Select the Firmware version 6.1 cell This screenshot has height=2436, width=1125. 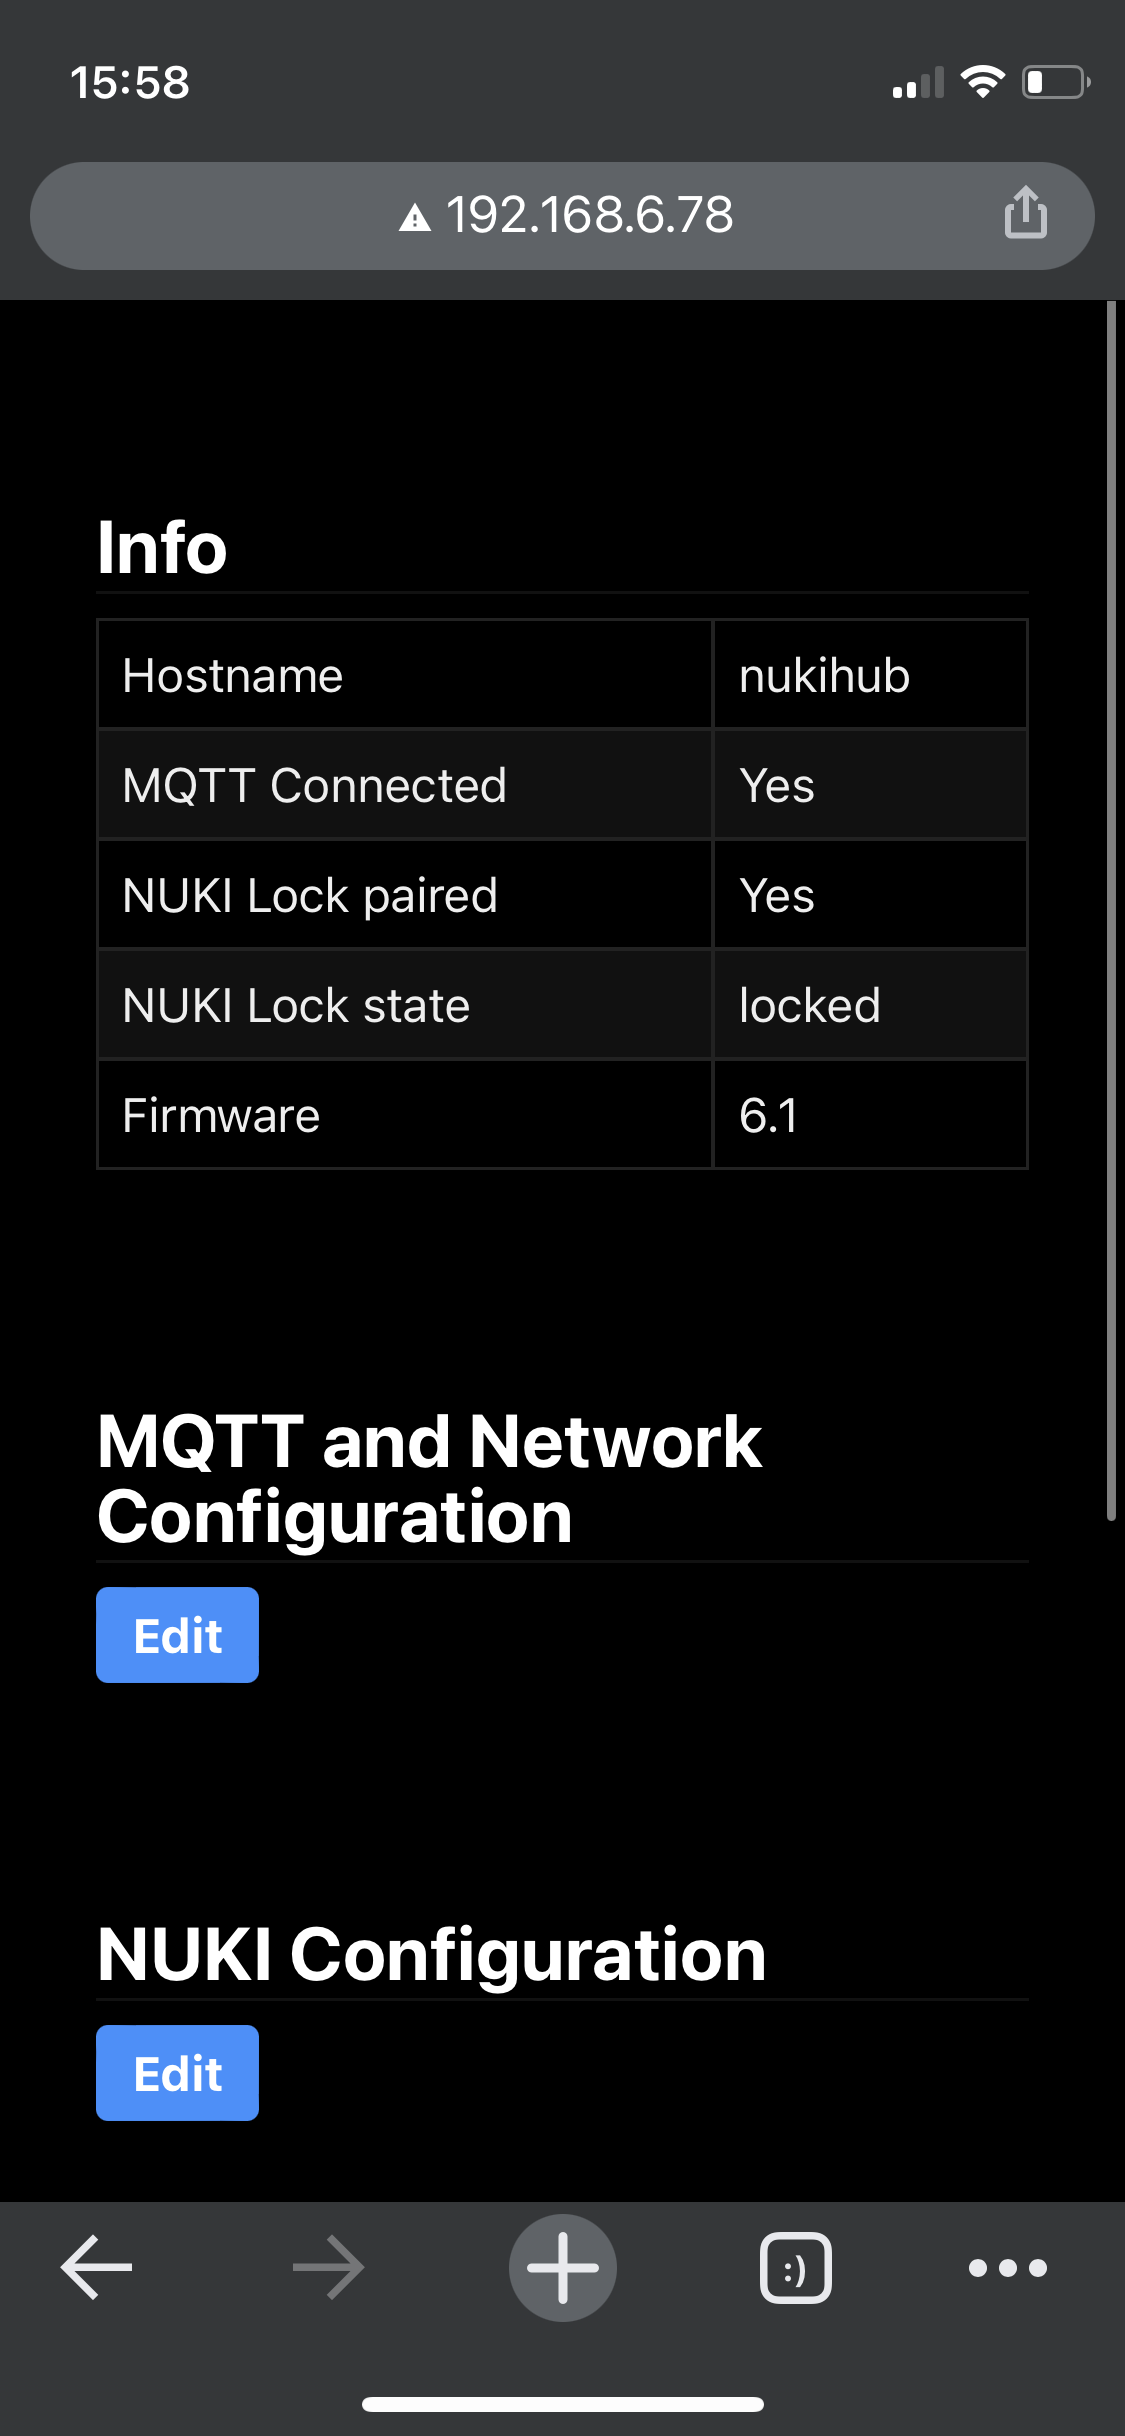[766, 1114]
